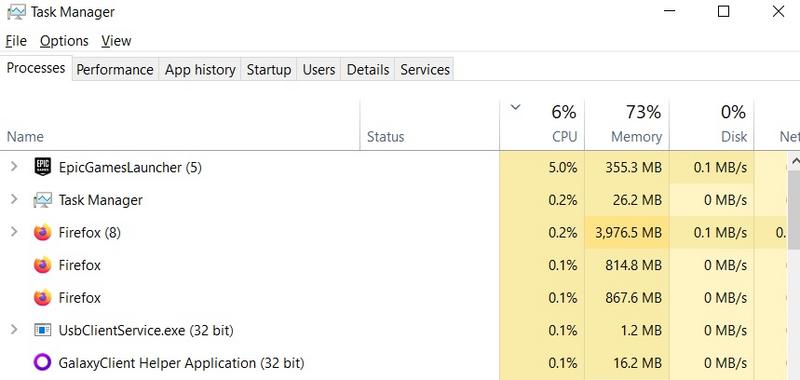Click the process list scrollbar up arrow
Screen dimensions: 800x380
pyautogui.click(x=794, y=162)
